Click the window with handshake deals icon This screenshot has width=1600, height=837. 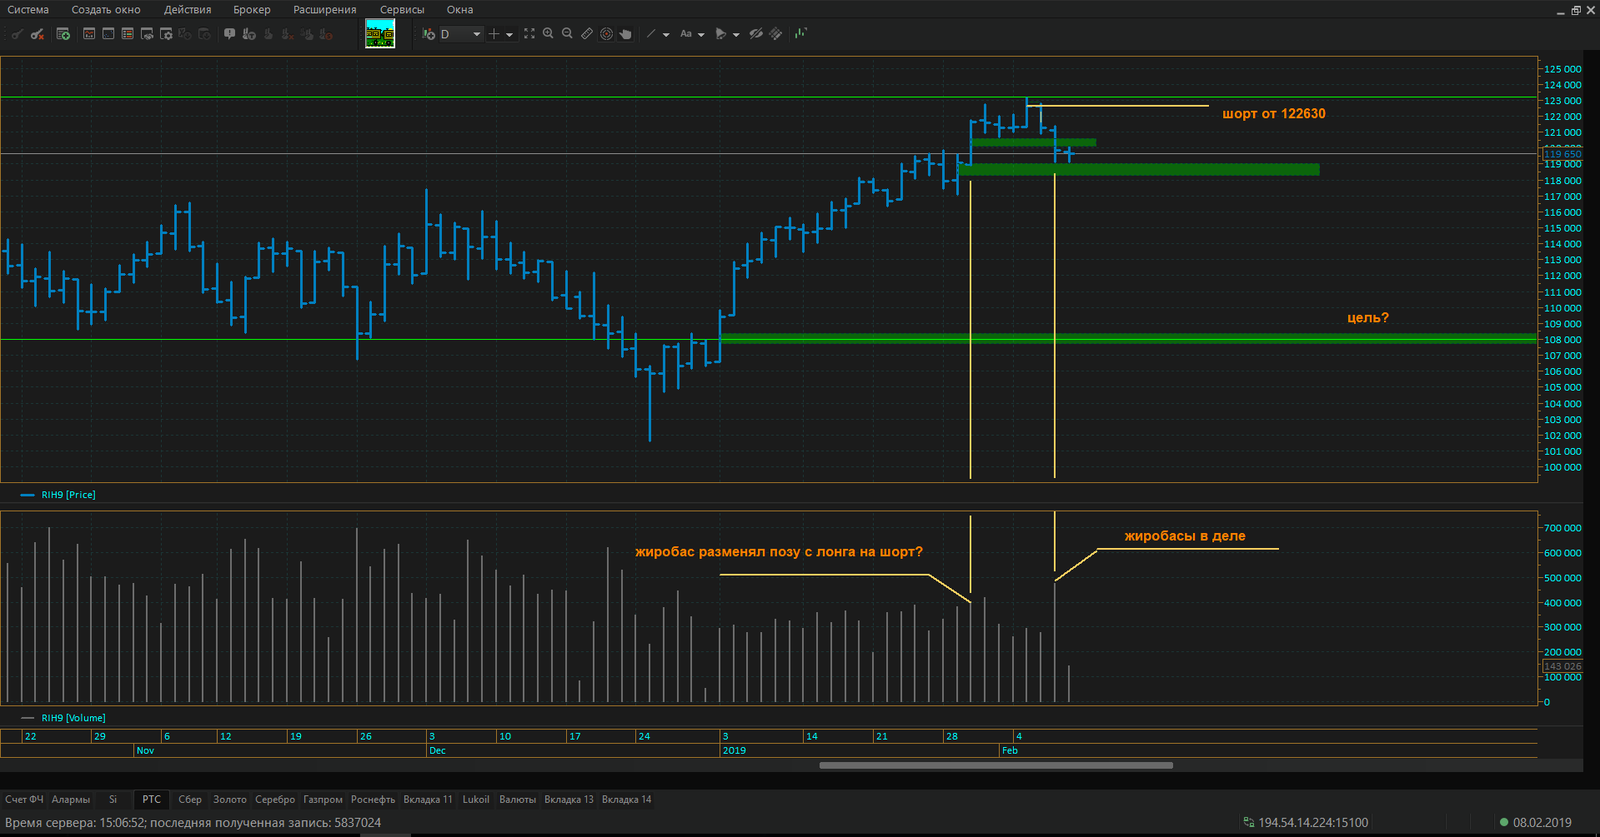(147, 34)
